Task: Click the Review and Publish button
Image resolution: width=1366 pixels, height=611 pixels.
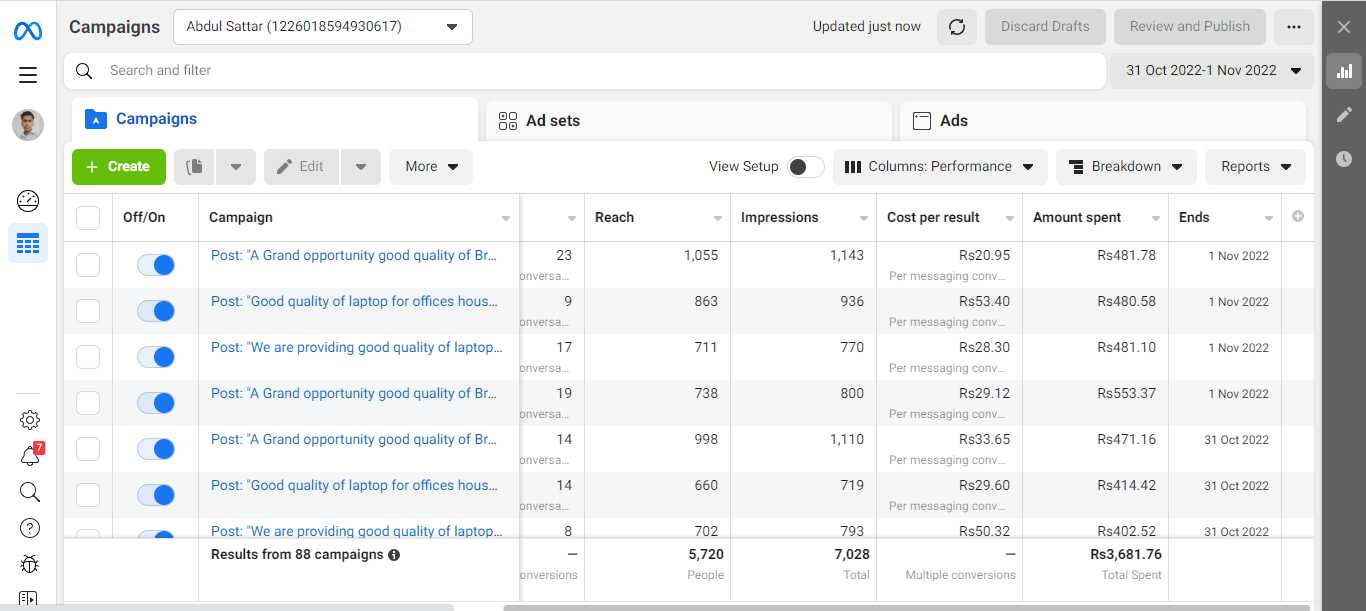Action: point(1190,27)
